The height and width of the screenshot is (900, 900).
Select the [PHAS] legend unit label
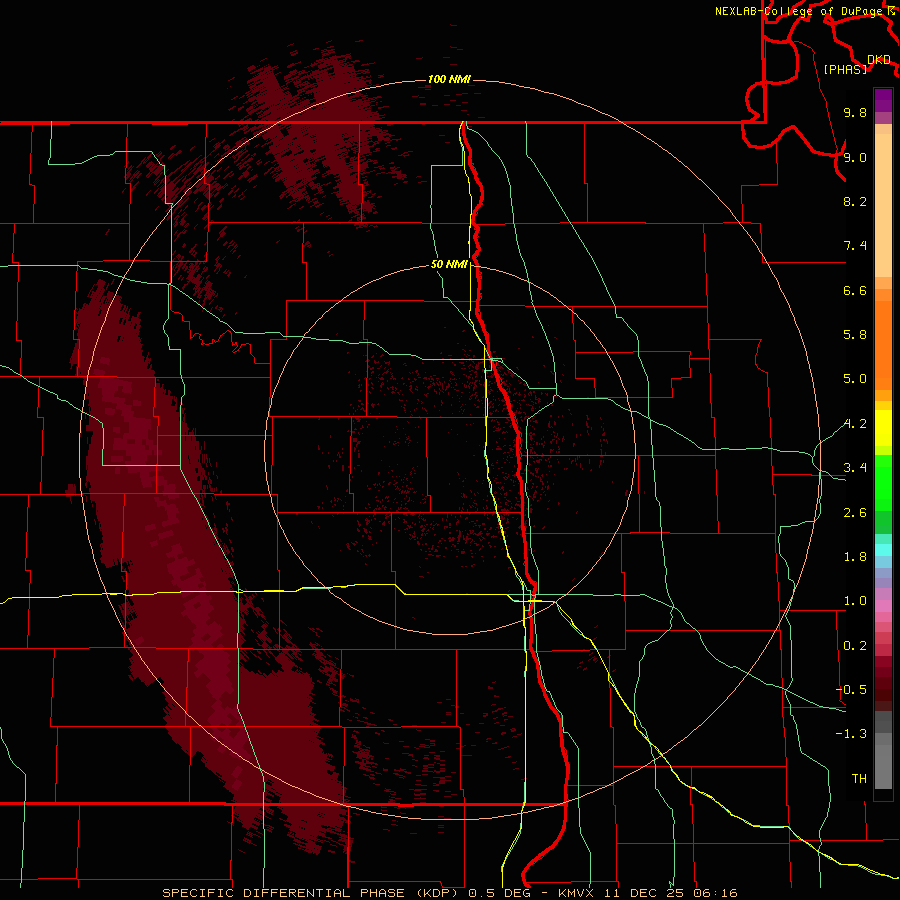845,69
